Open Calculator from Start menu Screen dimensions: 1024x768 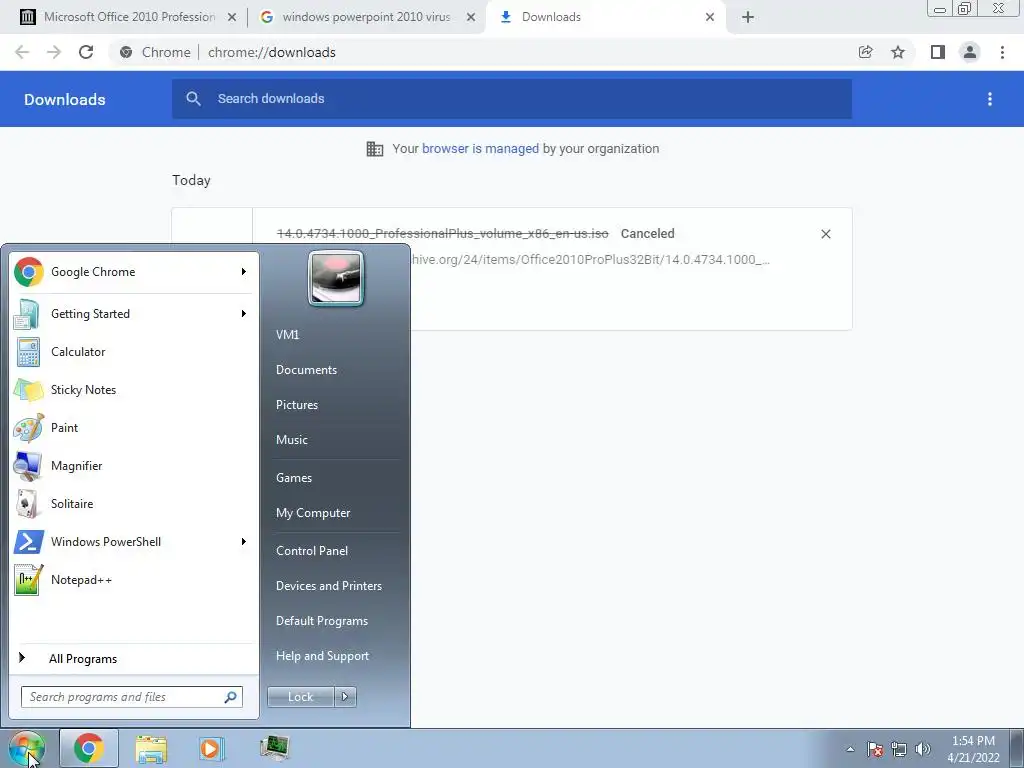point(134,352)
